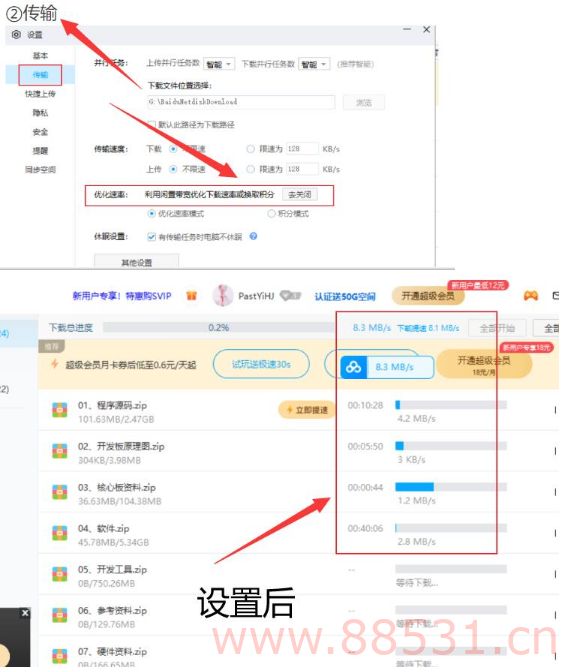Click the 全部开始 button
565x670 pixels.
497,328
